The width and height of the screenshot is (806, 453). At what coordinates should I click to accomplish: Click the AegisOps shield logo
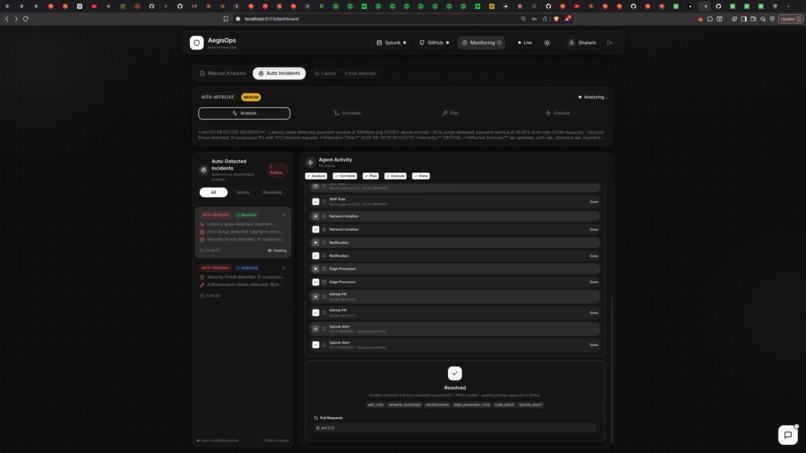(x=197, y=43)
